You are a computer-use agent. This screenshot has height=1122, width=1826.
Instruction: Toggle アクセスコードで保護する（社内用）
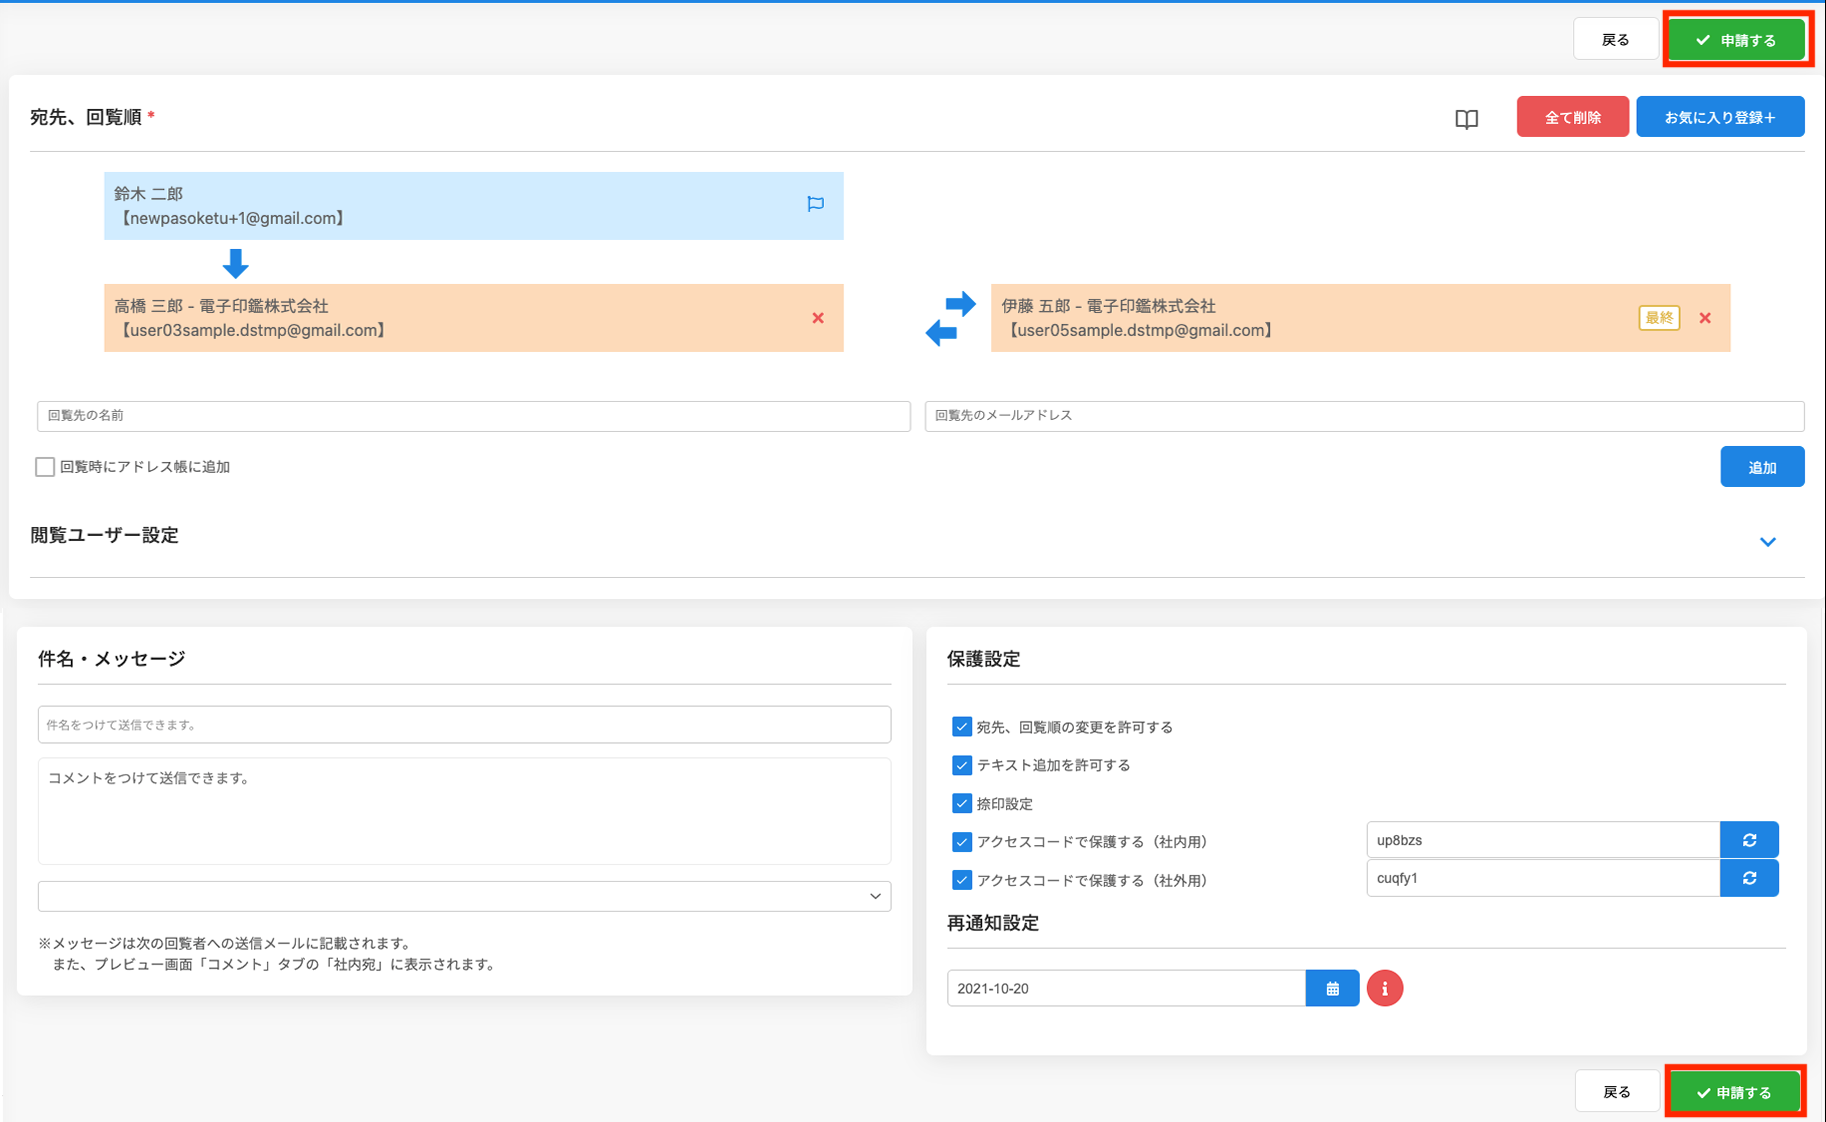[962, 842]
